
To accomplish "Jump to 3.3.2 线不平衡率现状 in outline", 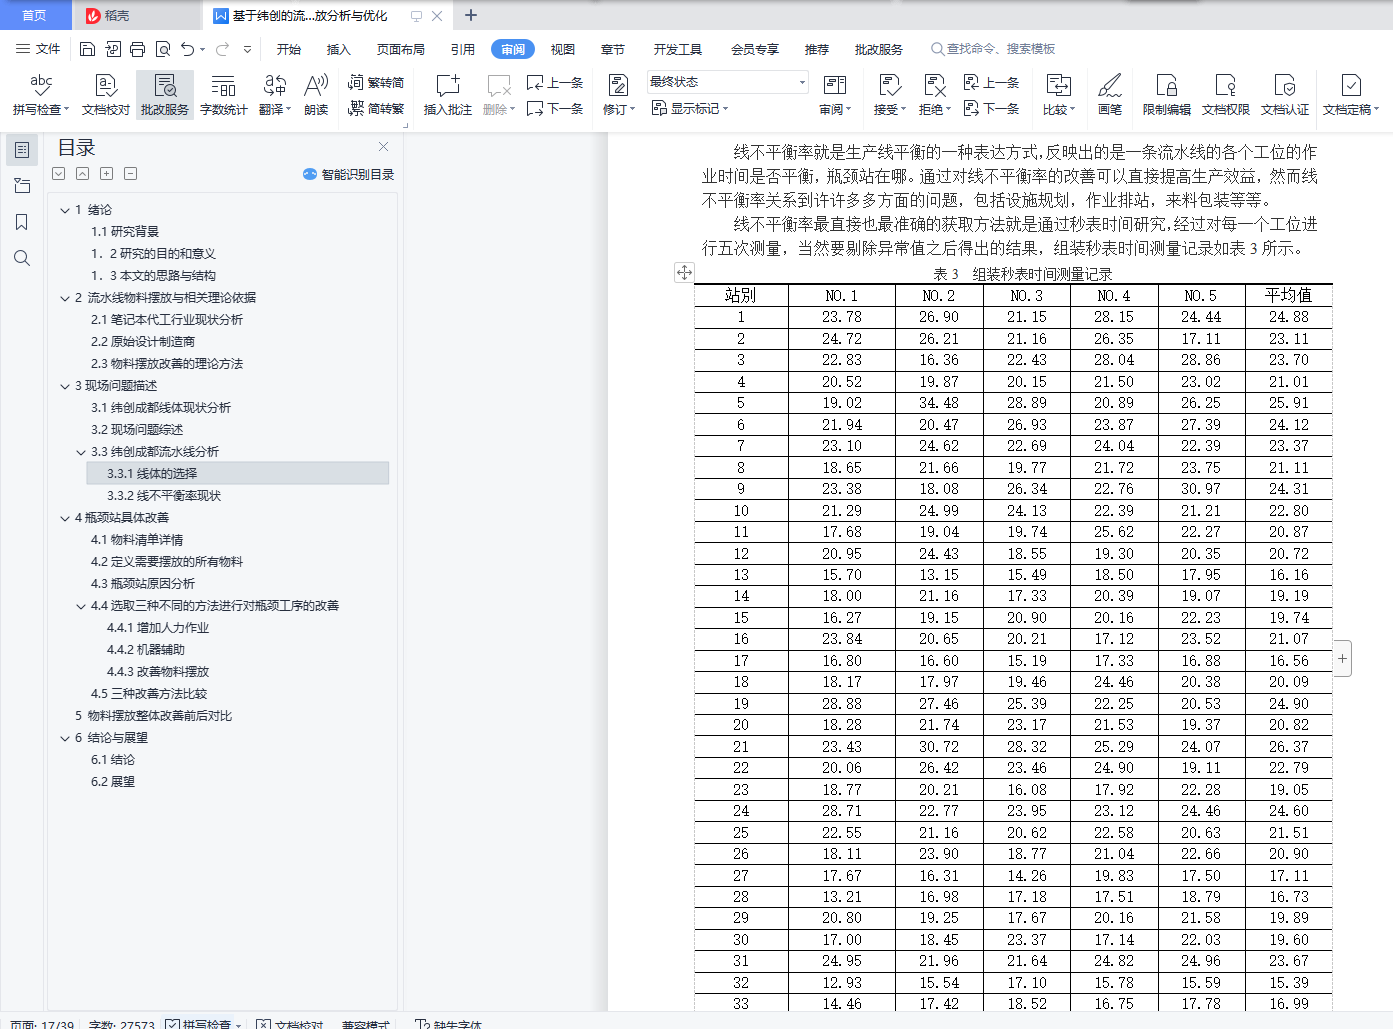I will pos(164,496).
